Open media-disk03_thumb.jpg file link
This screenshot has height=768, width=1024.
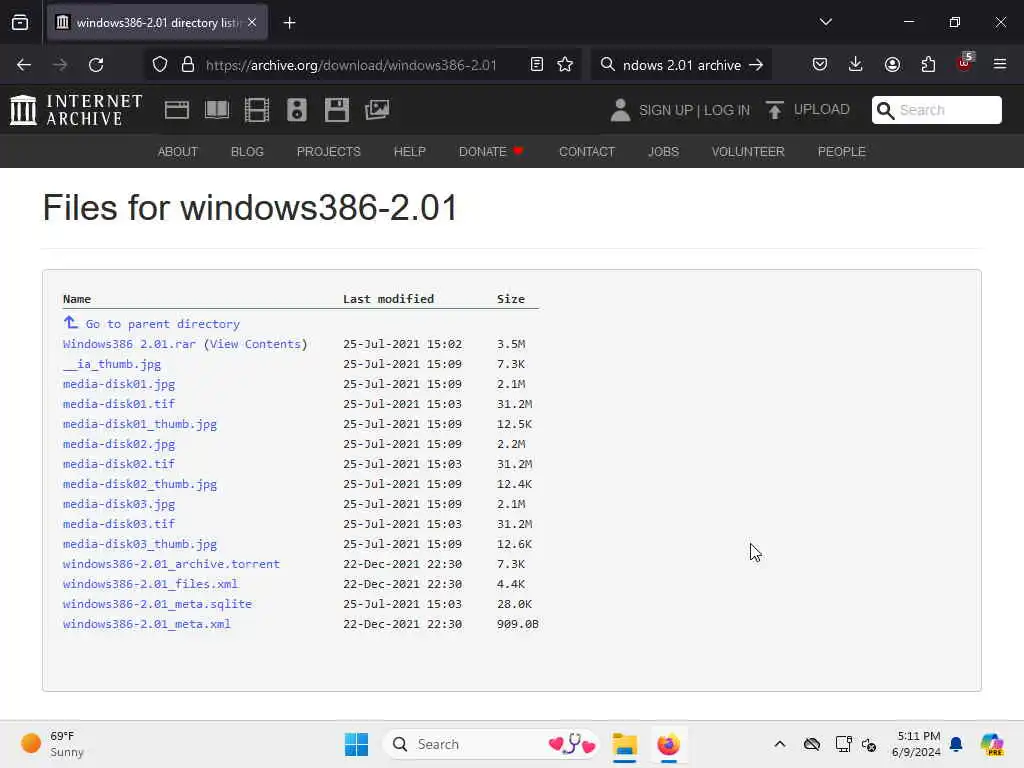(140, 544)
